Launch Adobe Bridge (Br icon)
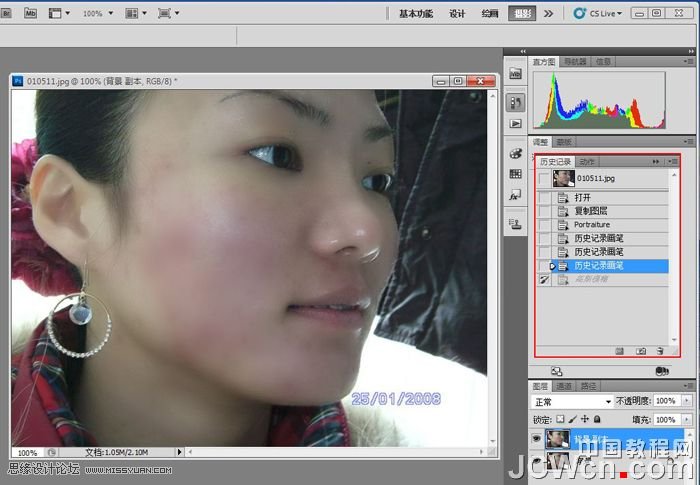The height and width of the screenshot is (485, 700). click(x=5, y=13)
